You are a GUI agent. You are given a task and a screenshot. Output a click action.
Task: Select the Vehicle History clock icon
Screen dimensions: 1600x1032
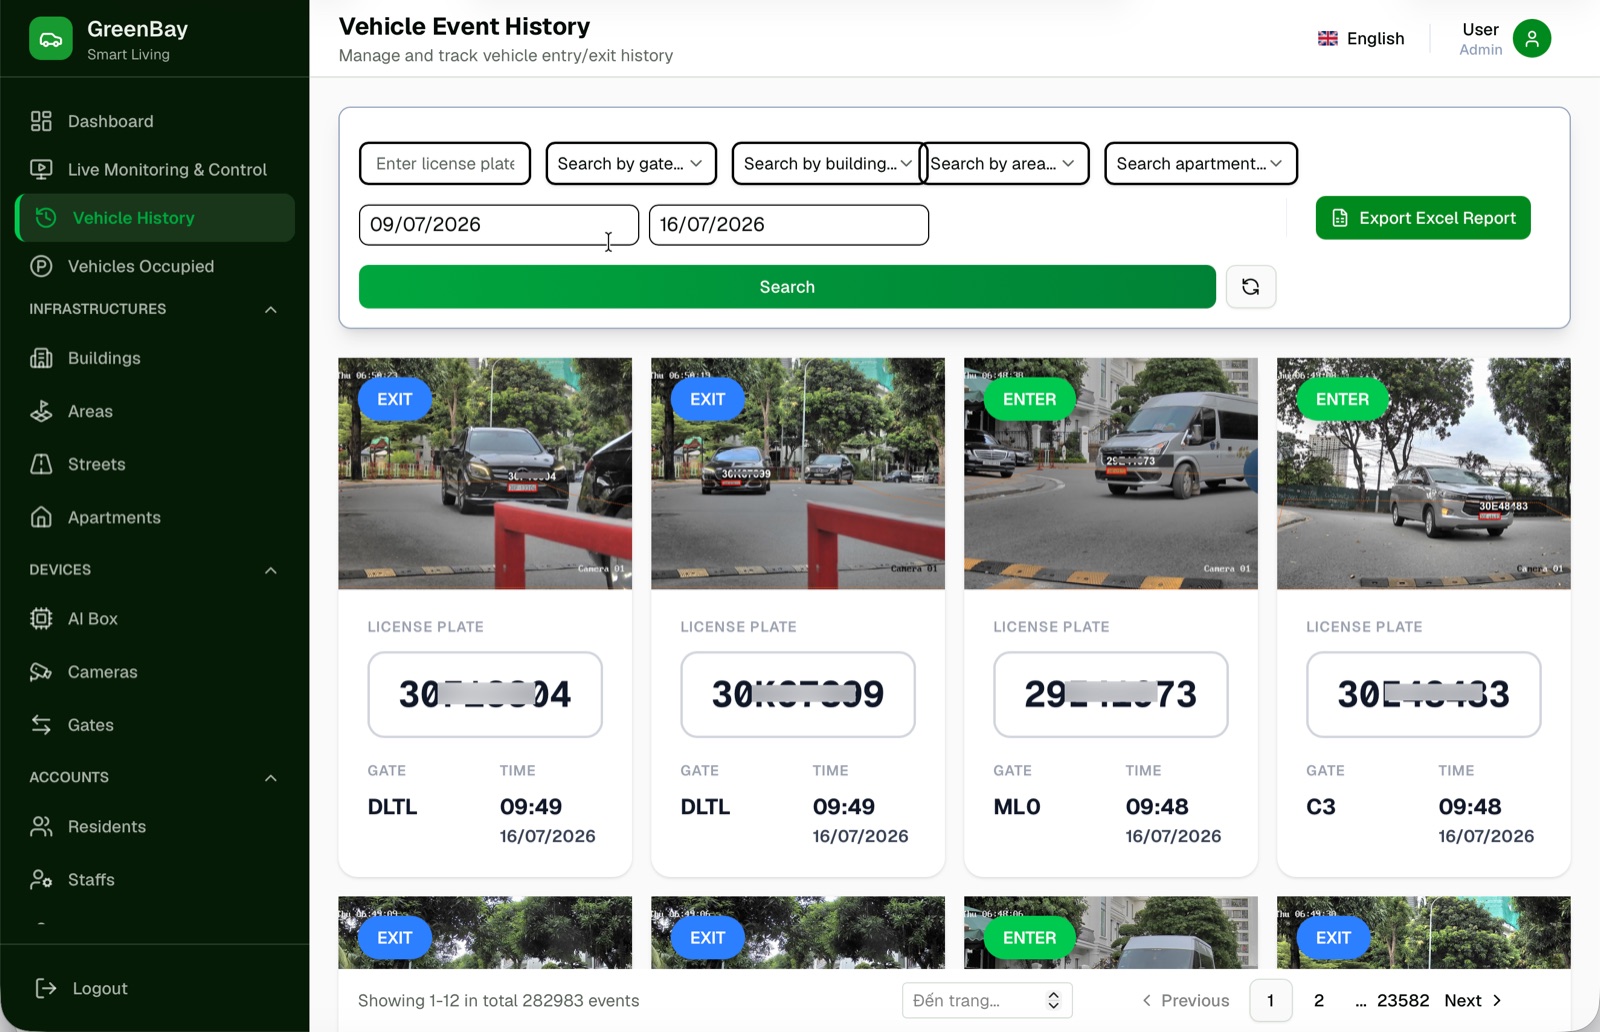point(46,217)
